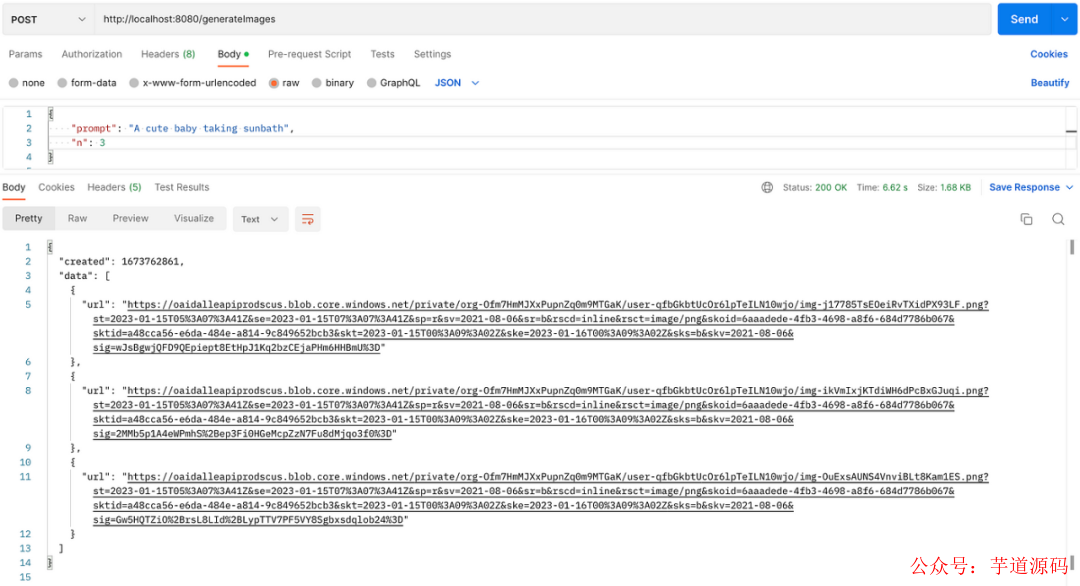Select the none body type radio
This screenshot has height=586, width=1080.
13,83
